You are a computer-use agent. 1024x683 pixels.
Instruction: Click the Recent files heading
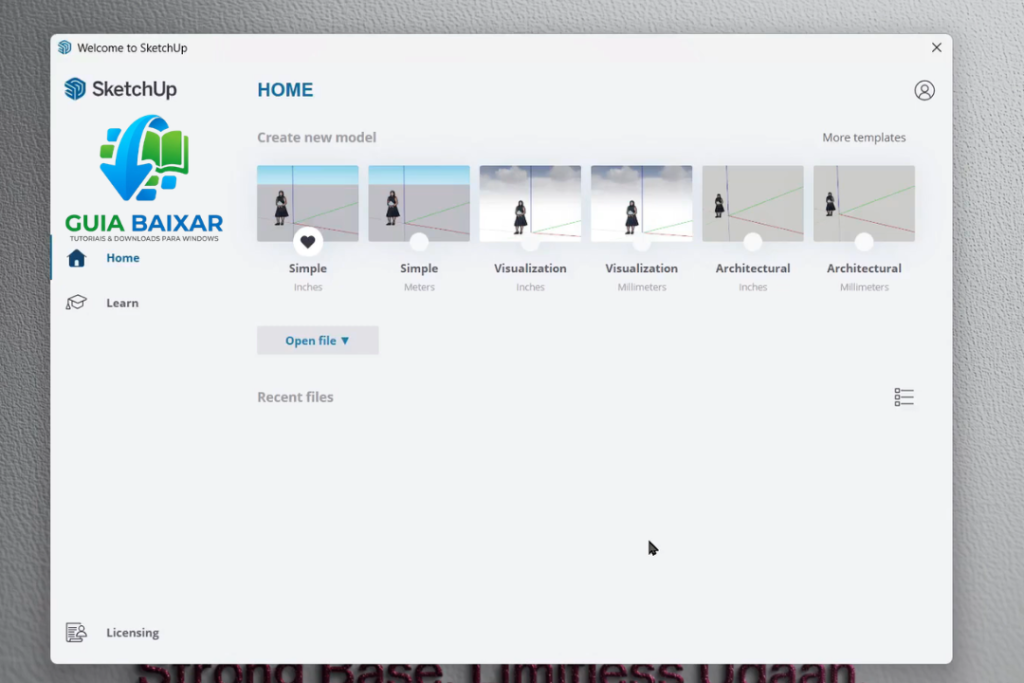tap(295, 397)
